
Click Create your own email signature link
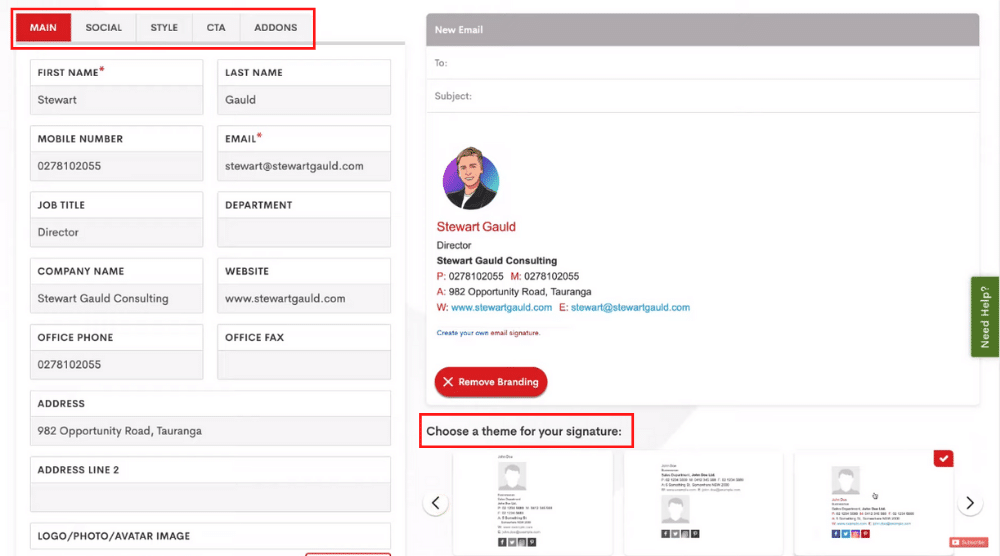(488, 333)
